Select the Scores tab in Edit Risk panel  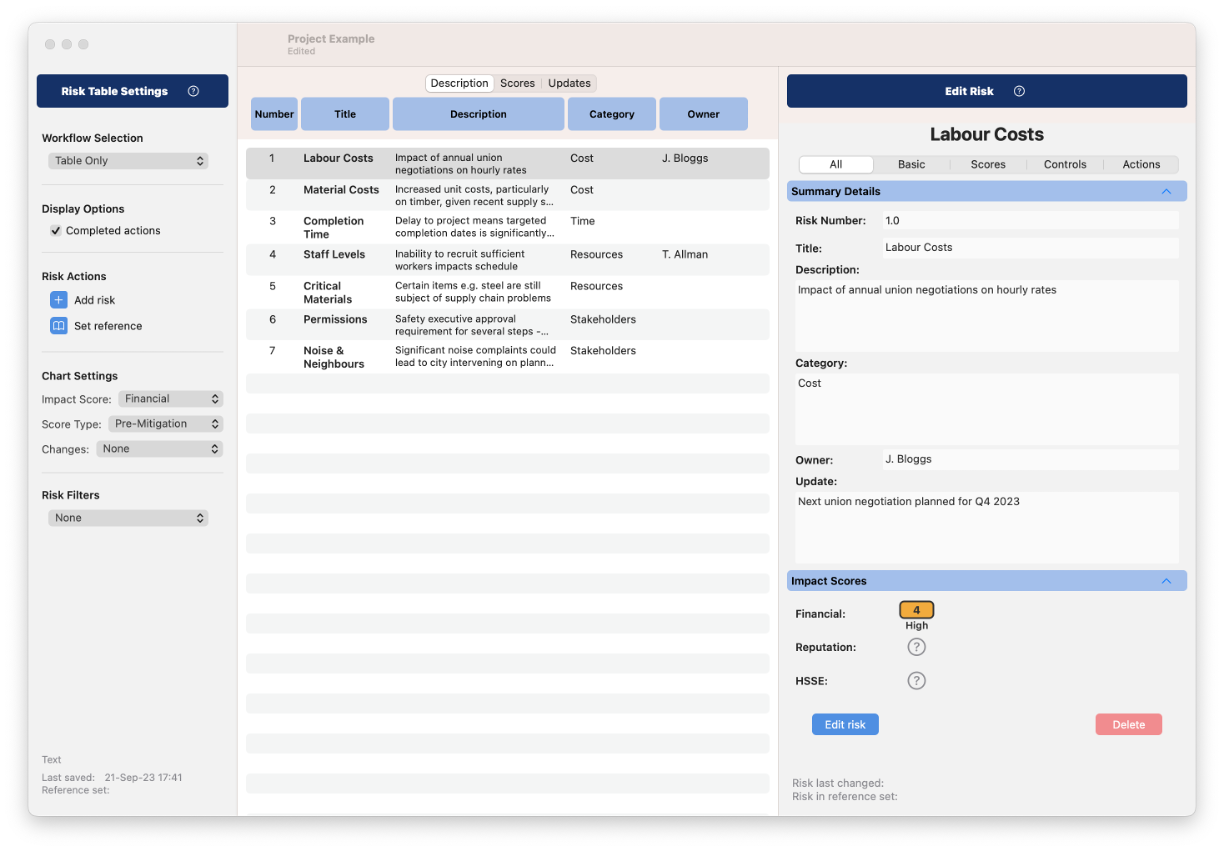pos(988,165)
